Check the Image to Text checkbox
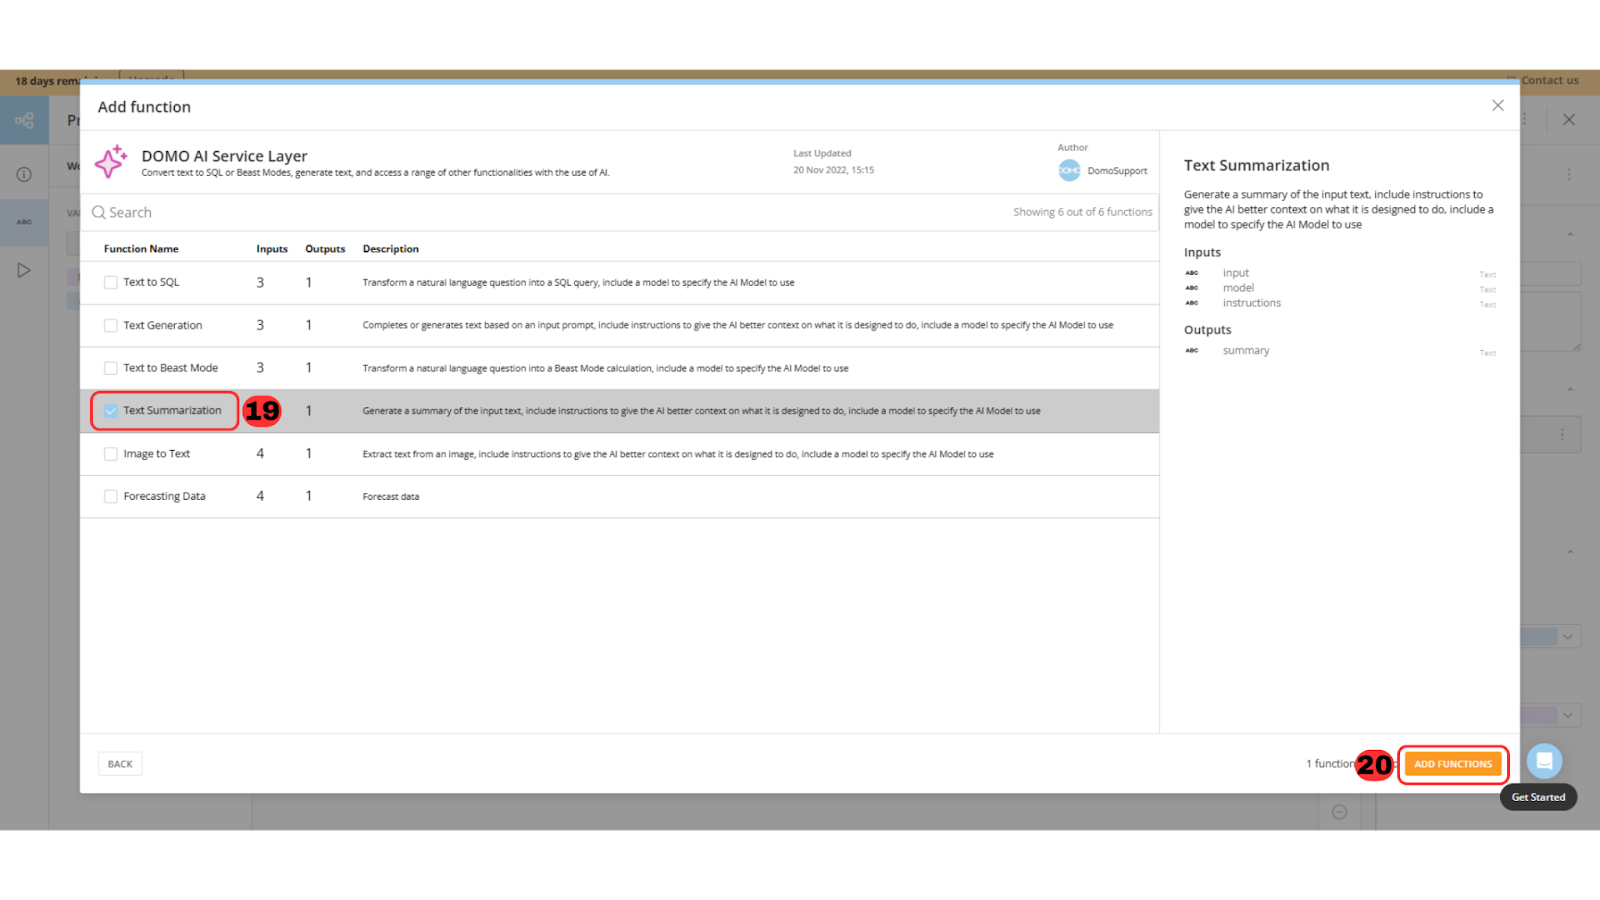Image resolution: width=1600 pixels, height=900 pixels. coord(111,454)
